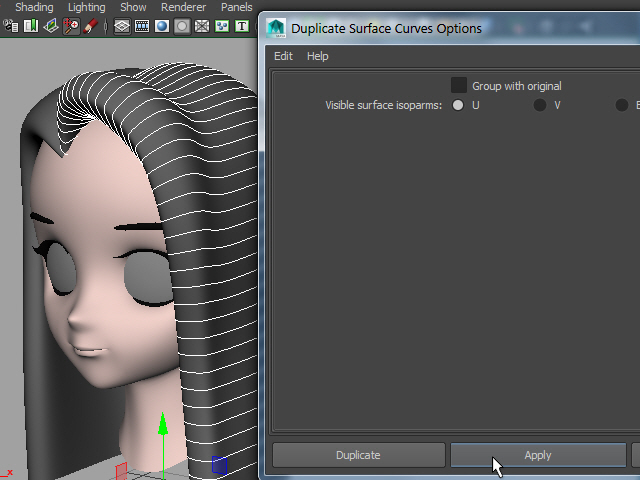Open the Help menu in options dialog
Viewport: 640px width, 480px height.
click(x=317, y=56)
